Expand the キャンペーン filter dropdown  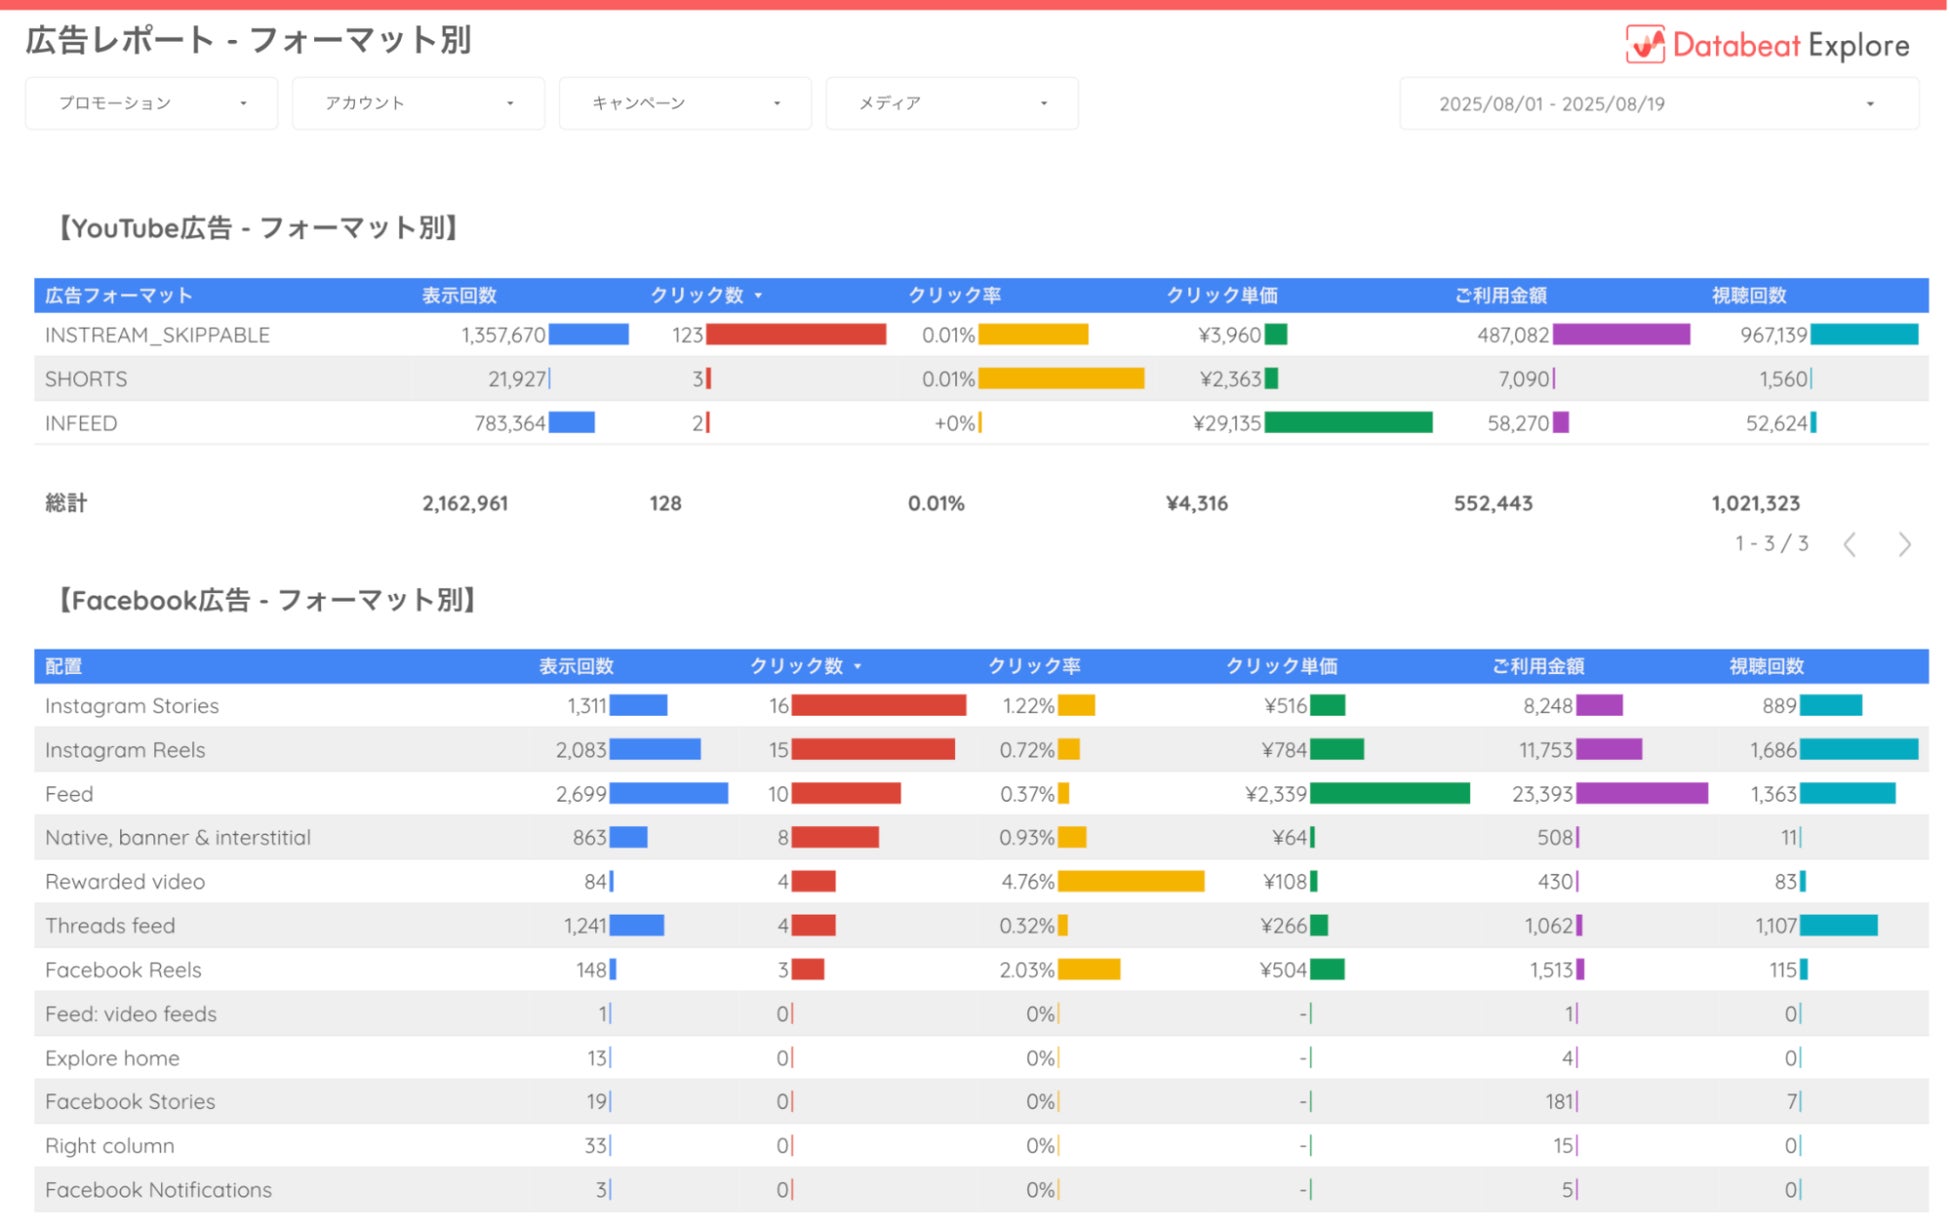685,103
